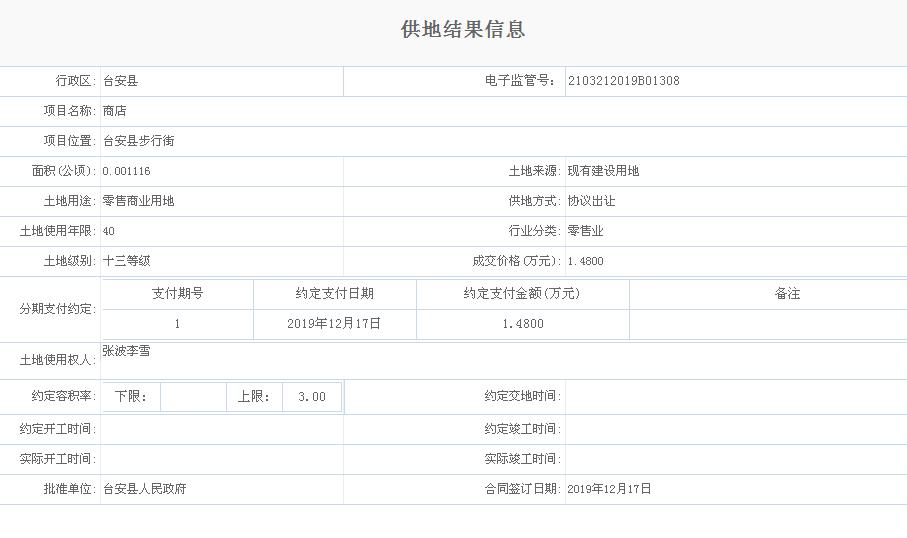Click the 供地方式 field label

point(534,201)
